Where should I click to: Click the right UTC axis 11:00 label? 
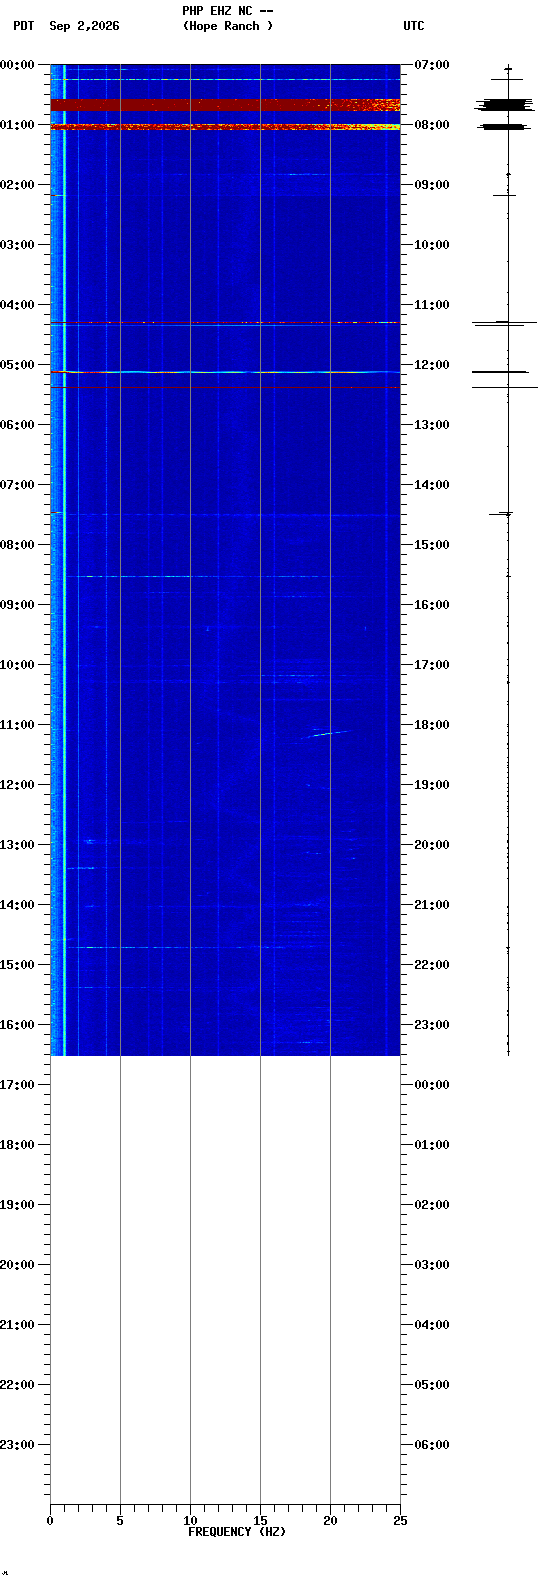431,305
